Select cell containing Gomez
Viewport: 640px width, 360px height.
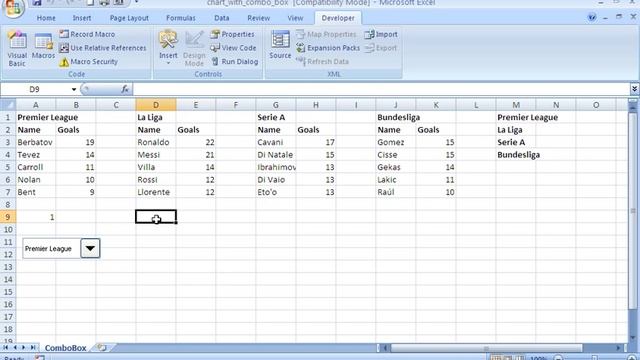(396, 142)
